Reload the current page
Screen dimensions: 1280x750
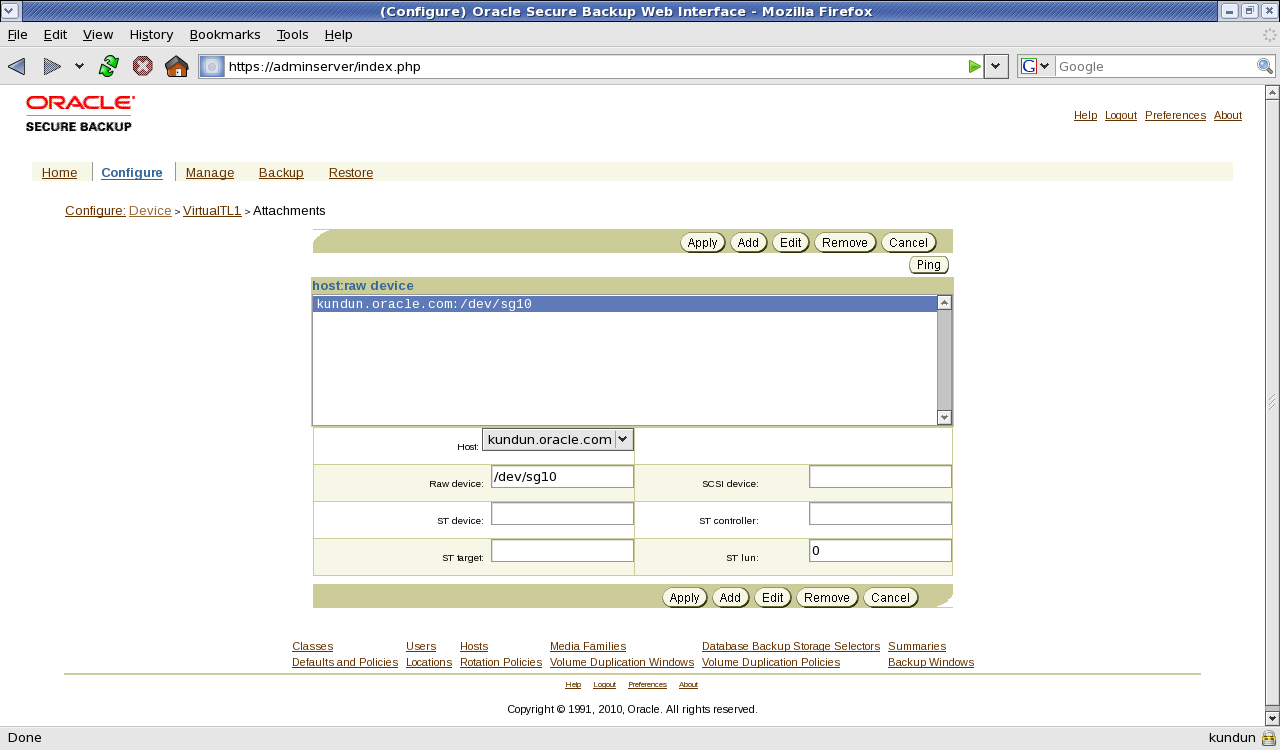pyautogui.click(x=108, y=66)
